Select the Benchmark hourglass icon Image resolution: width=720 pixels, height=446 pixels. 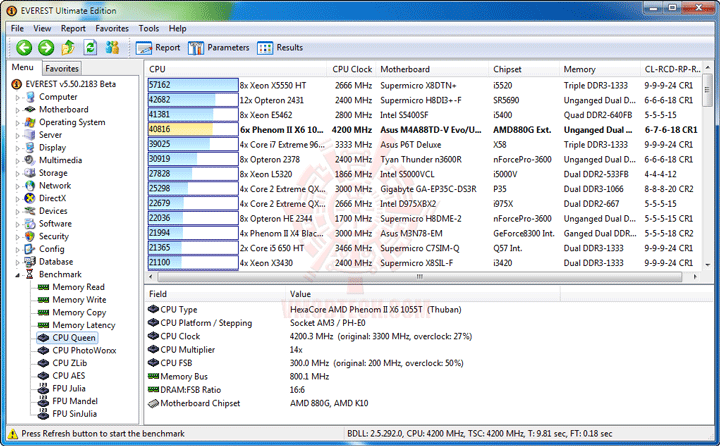click(30, 274)
